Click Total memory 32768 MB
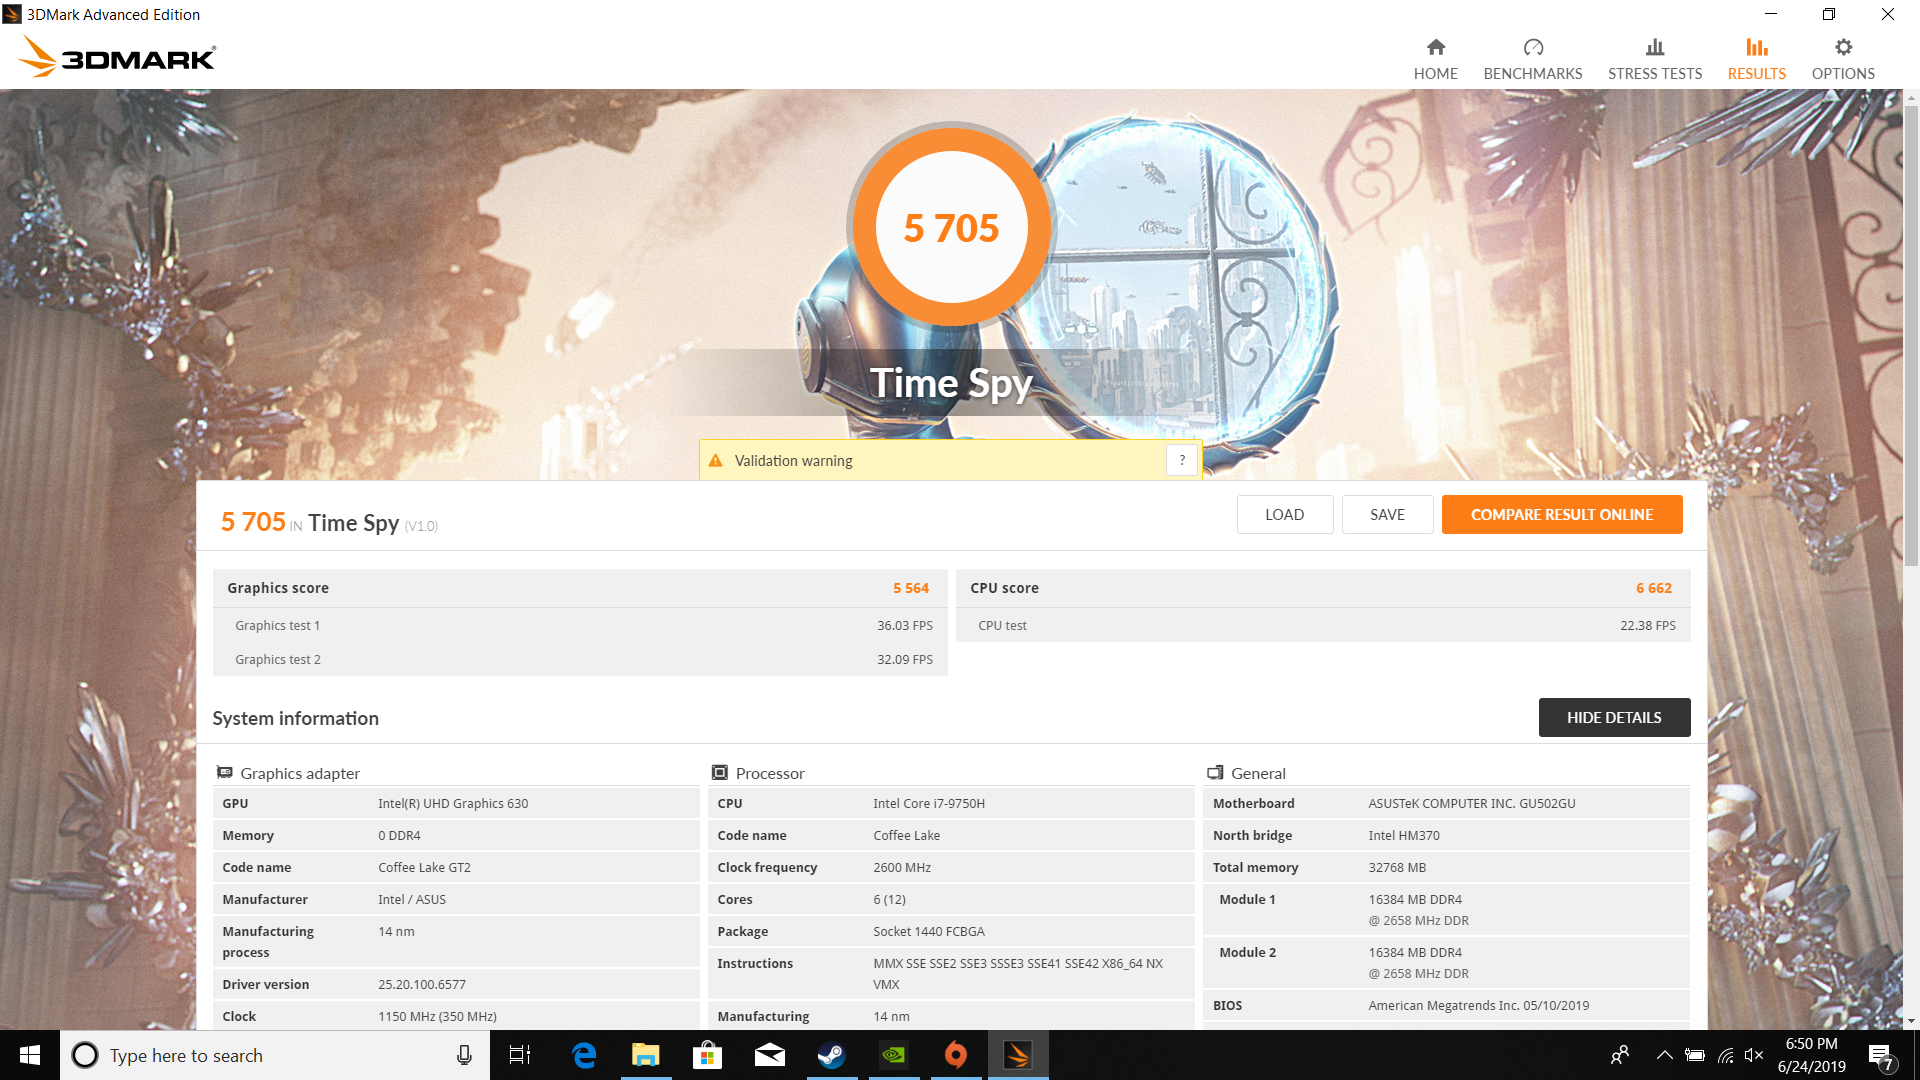This screenshot has width=1920, height=1080. [x=1397, y=867]
